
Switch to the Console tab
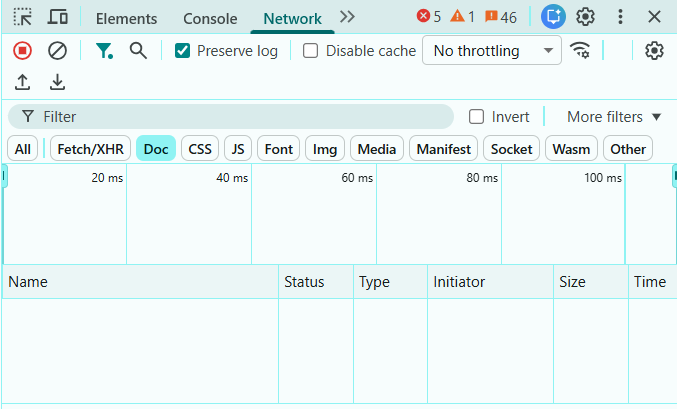(x=210, y=19)
